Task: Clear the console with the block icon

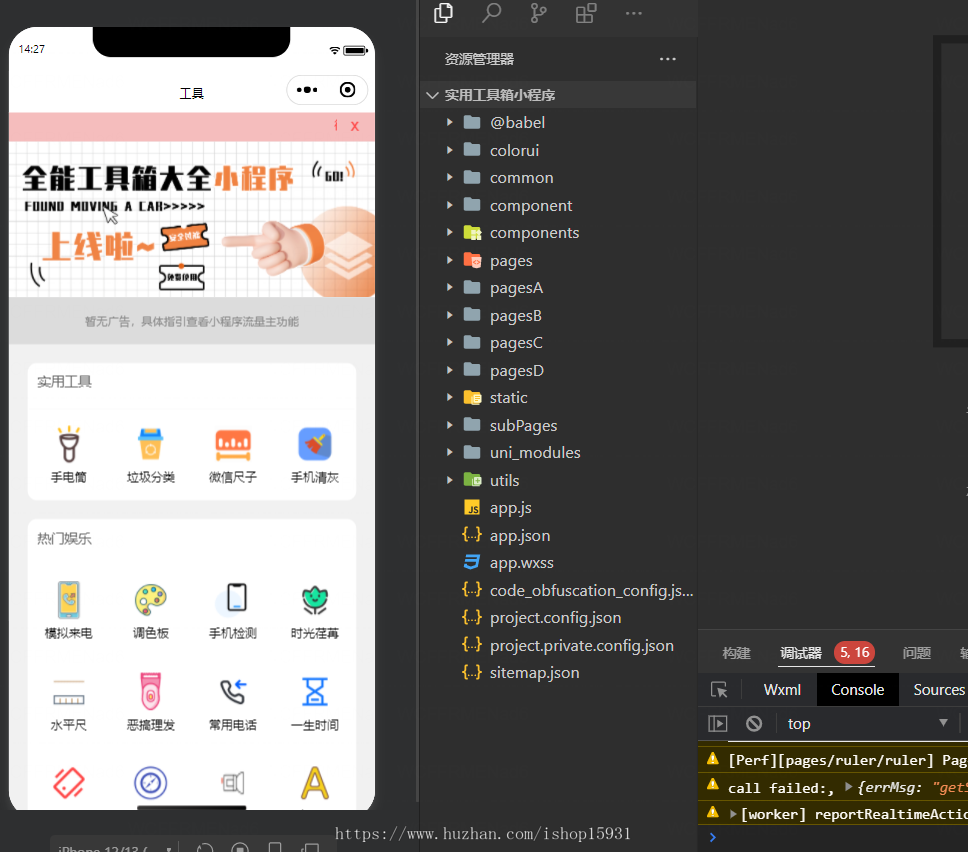Action: tap(754, 724)
